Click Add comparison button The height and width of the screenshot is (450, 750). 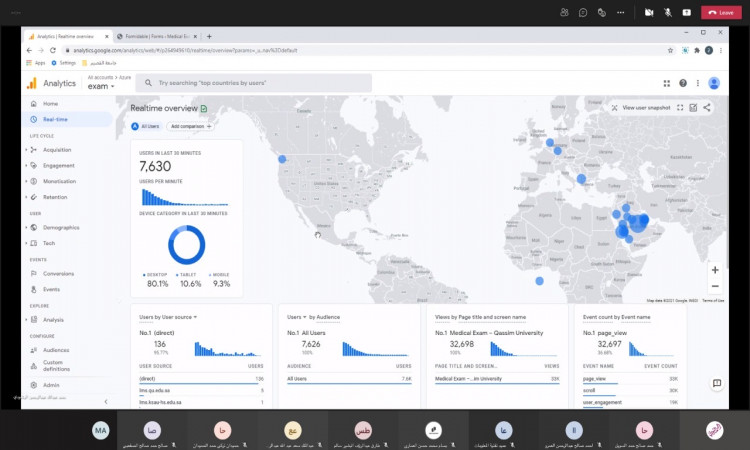pos(190,126)
